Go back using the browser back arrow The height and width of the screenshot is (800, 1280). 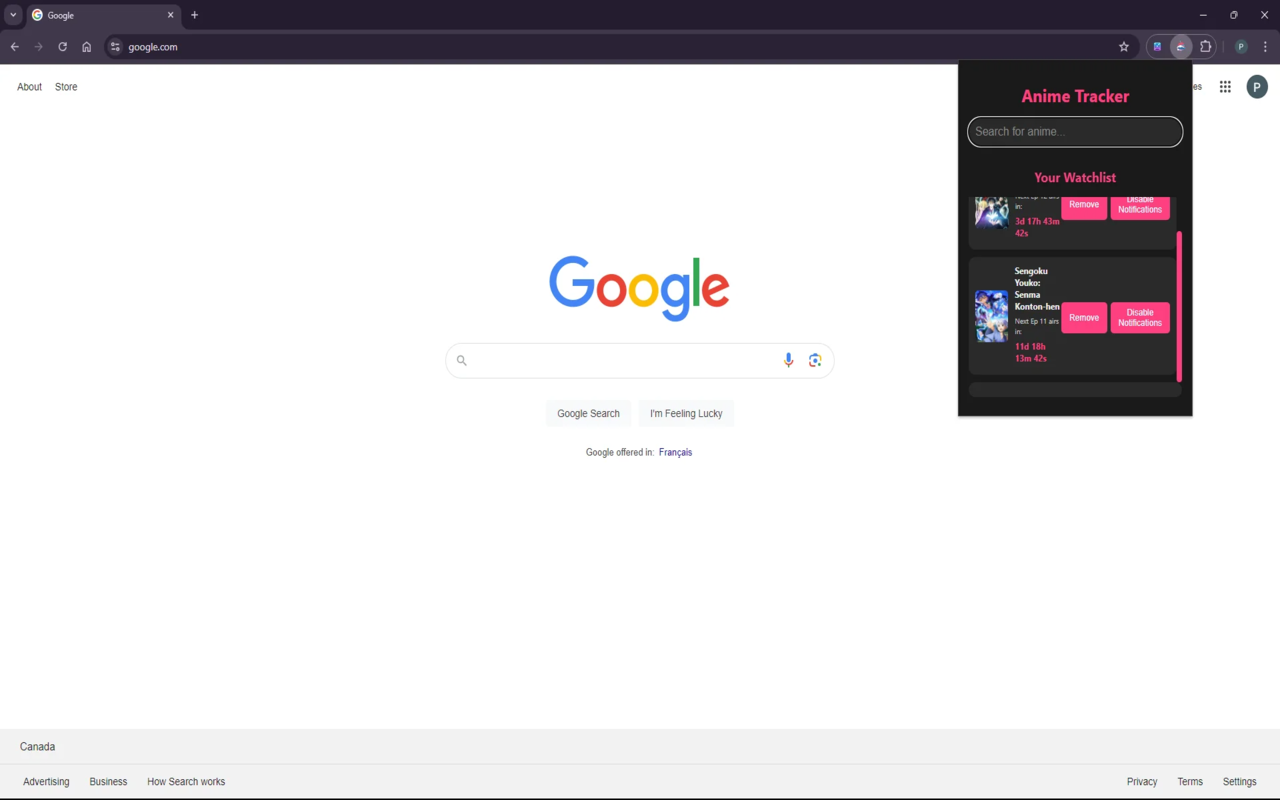[15, 47]
